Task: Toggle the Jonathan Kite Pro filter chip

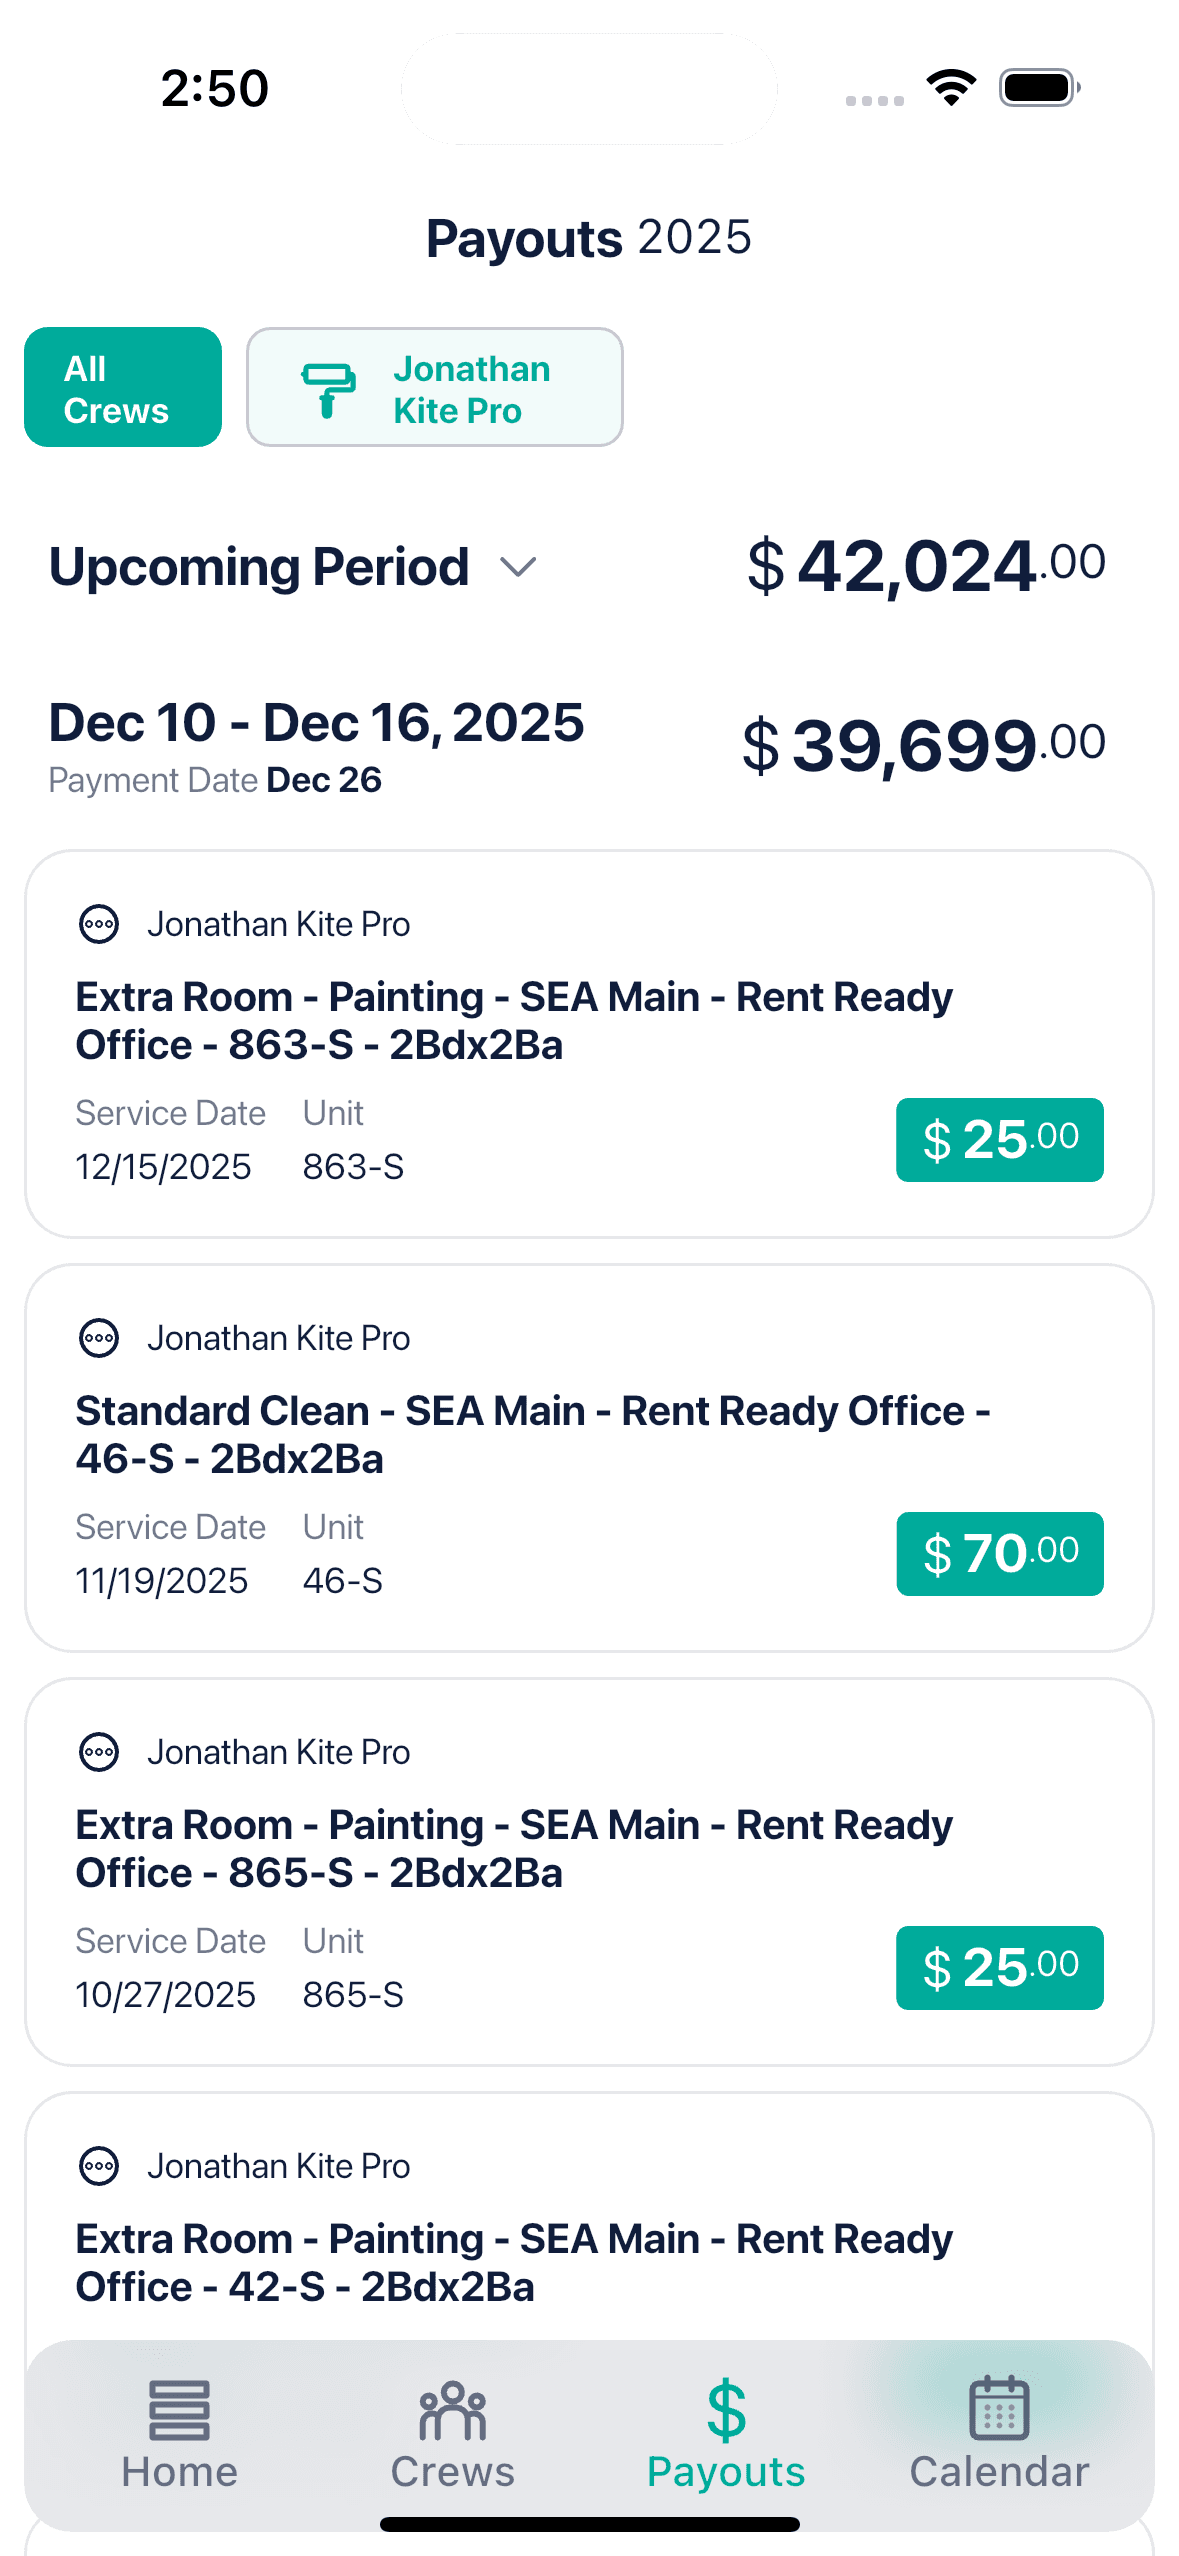Action: [435, 388]
